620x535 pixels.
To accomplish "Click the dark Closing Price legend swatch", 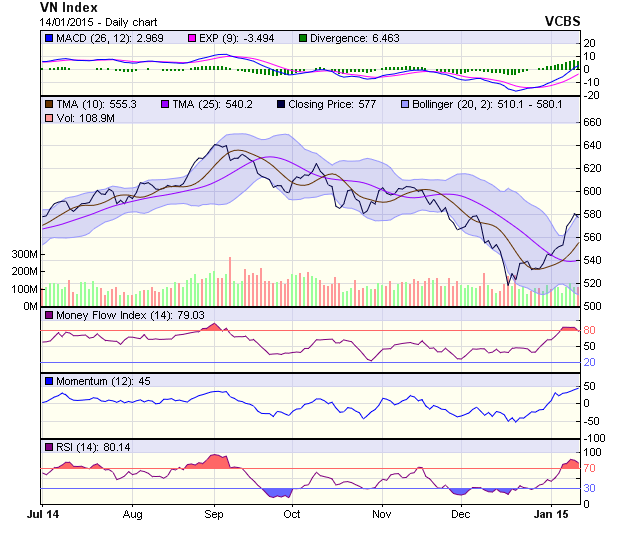I will (x=284, y=104).
